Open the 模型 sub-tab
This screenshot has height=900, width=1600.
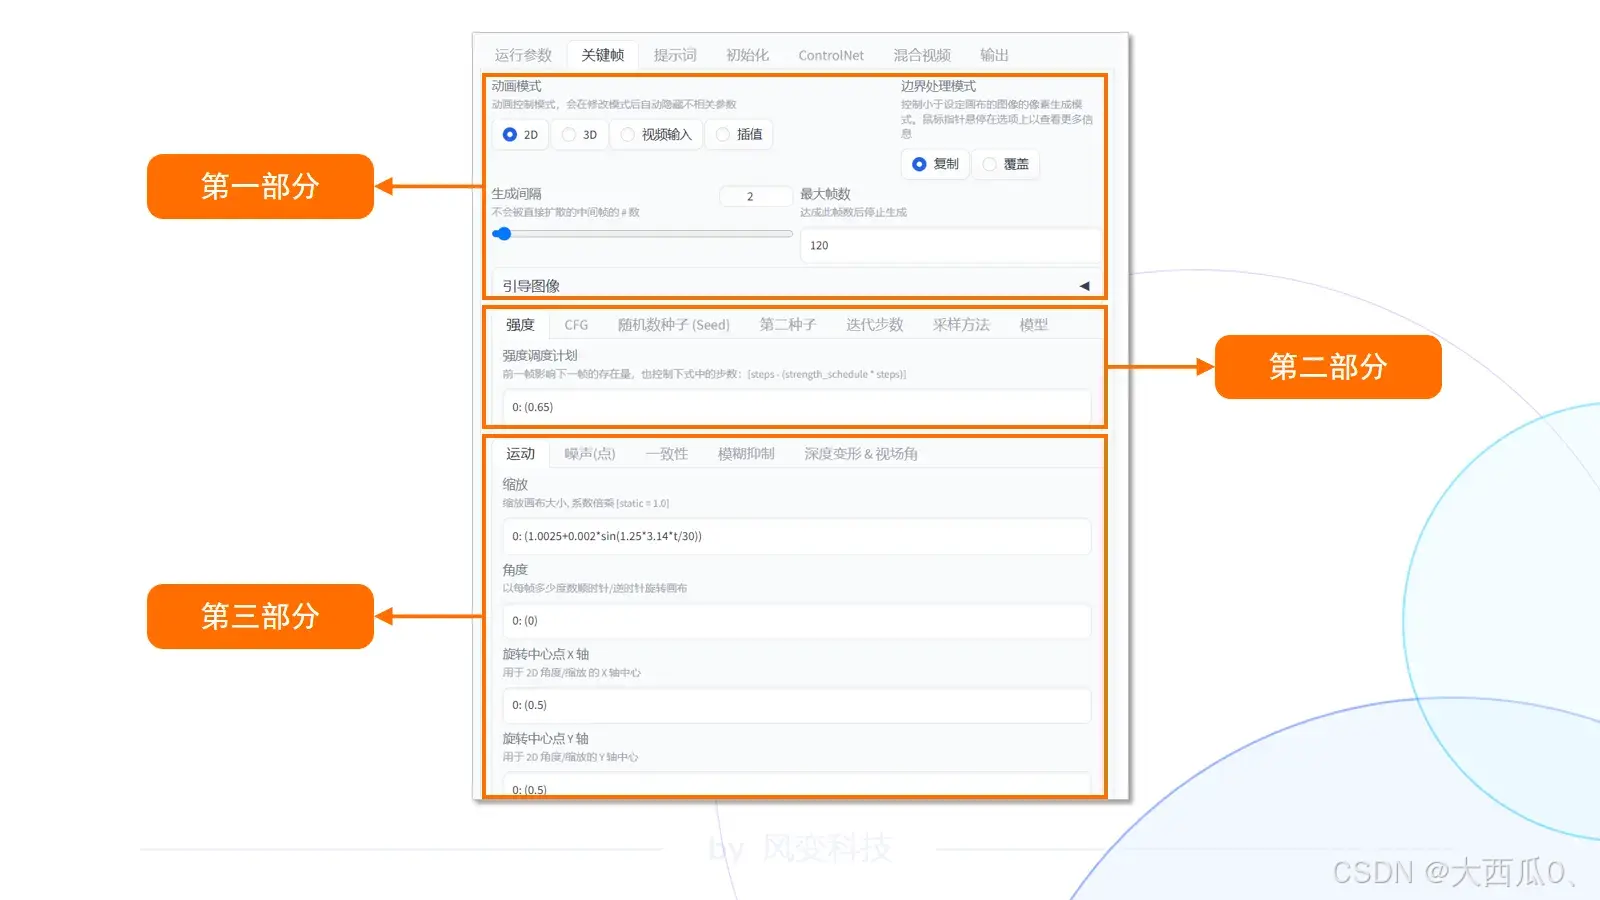tap(1034, 325)
